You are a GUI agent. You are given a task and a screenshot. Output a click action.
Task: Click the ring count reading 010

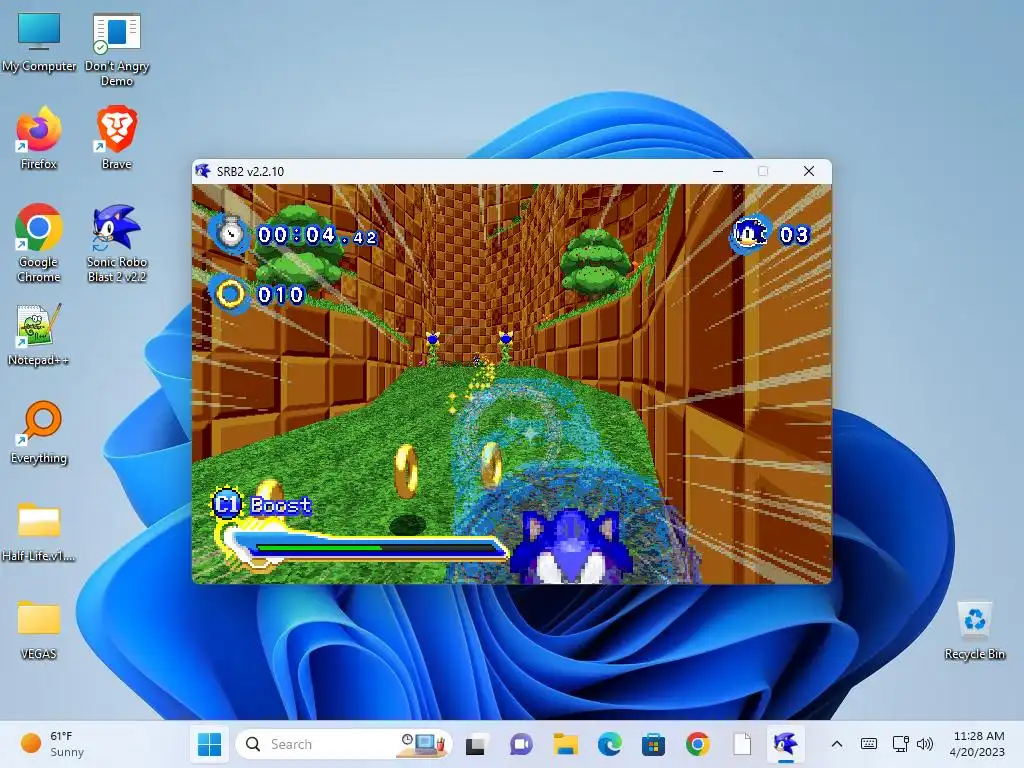point(281,295)
